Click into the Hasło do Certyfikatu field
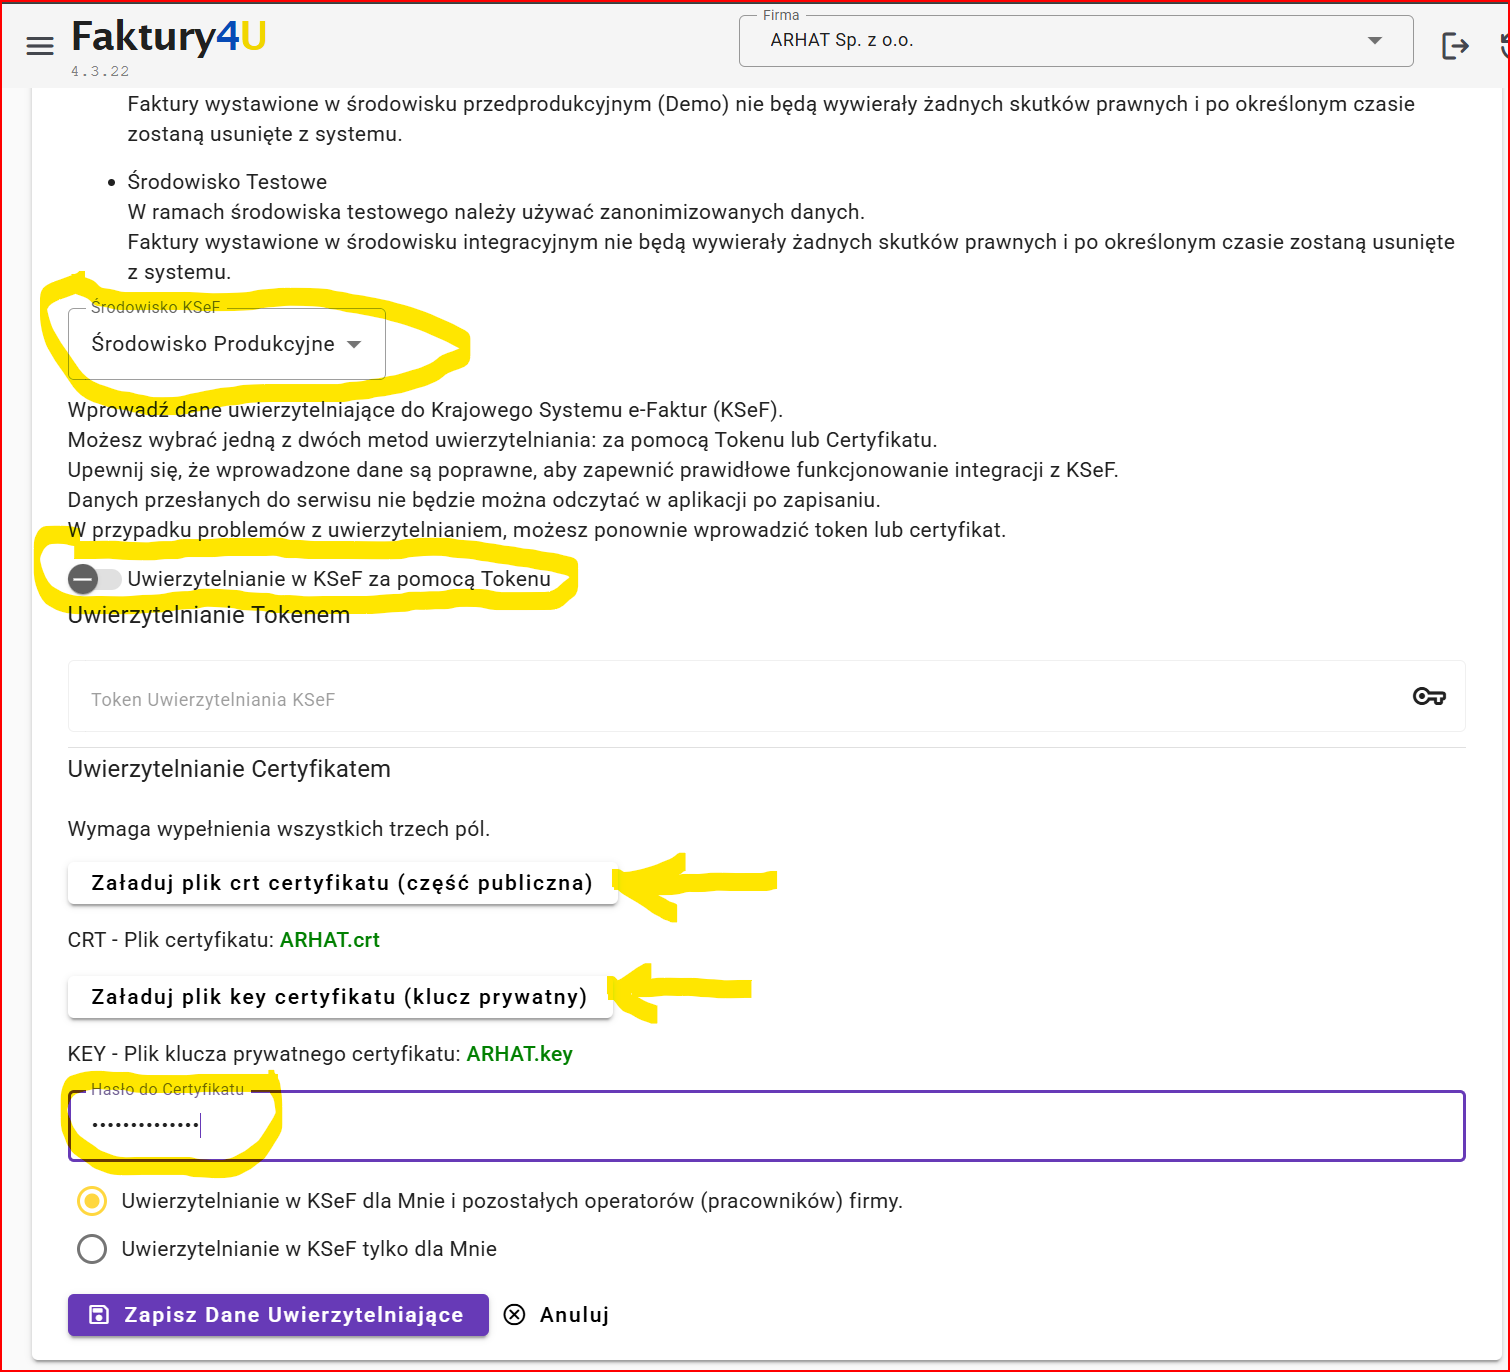1510x1372 pixels. click(766, 1126)
